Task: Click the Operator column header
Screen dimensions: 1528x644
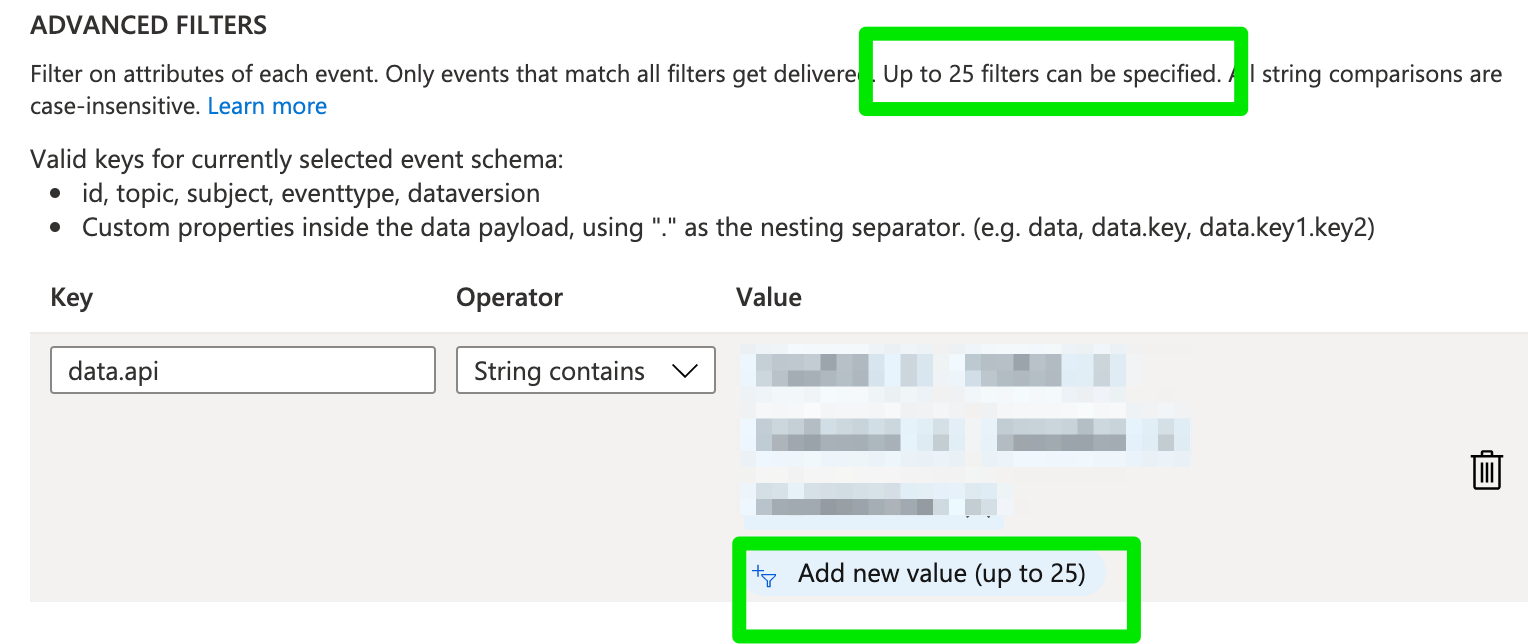Action: (x=509, y=297)
